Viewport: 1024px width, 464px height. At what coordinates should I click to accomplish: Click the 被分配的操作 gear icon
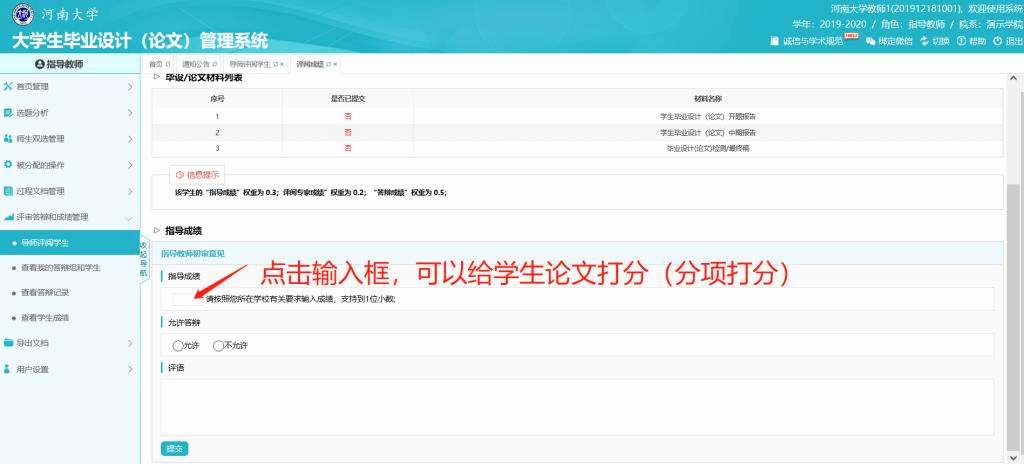(x=8, y=165)
